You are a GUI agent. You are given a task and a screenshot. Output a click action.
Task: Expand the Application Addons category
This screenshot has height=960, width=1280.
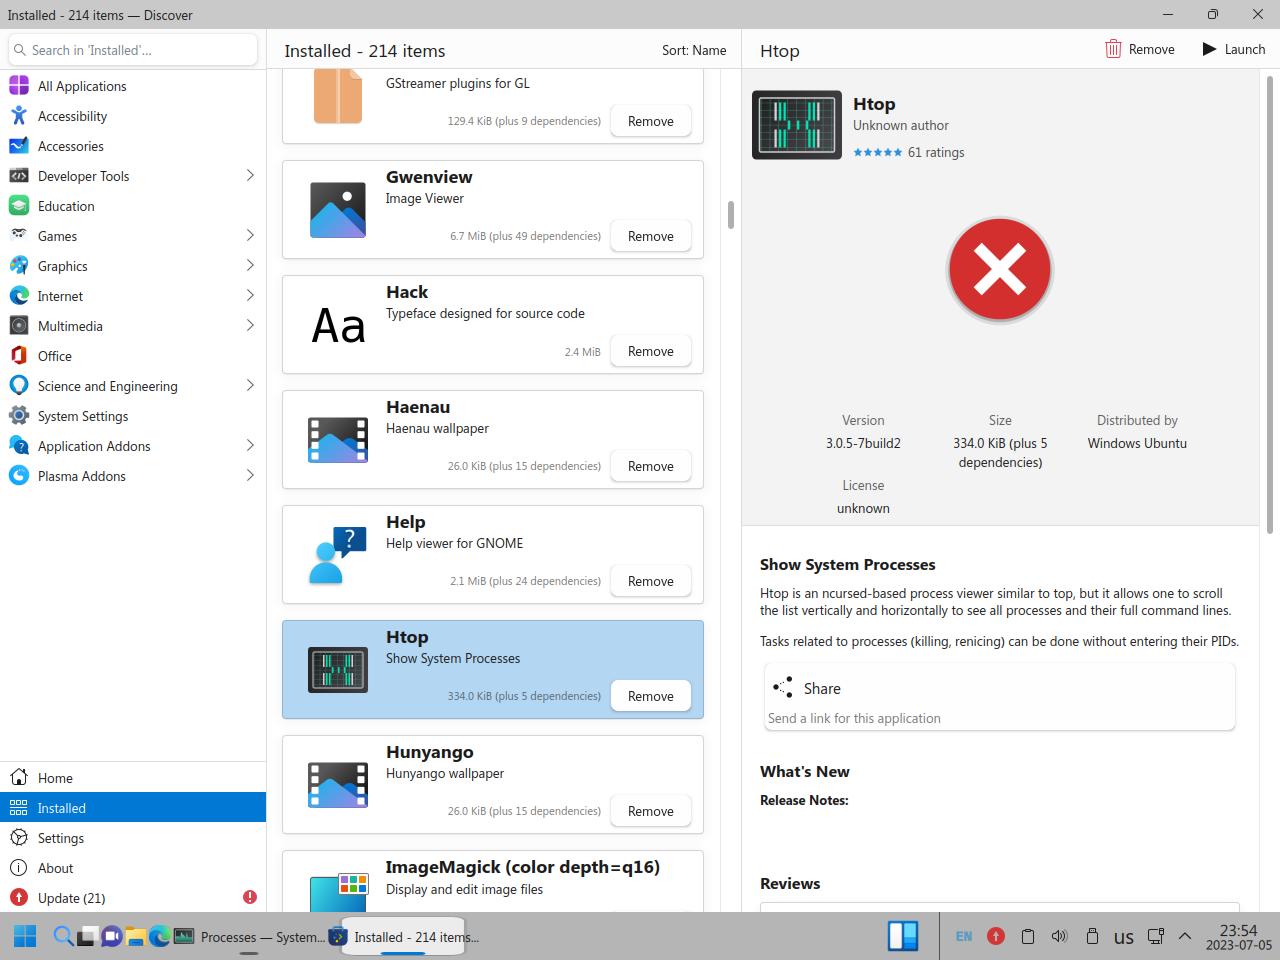point(250,446)
